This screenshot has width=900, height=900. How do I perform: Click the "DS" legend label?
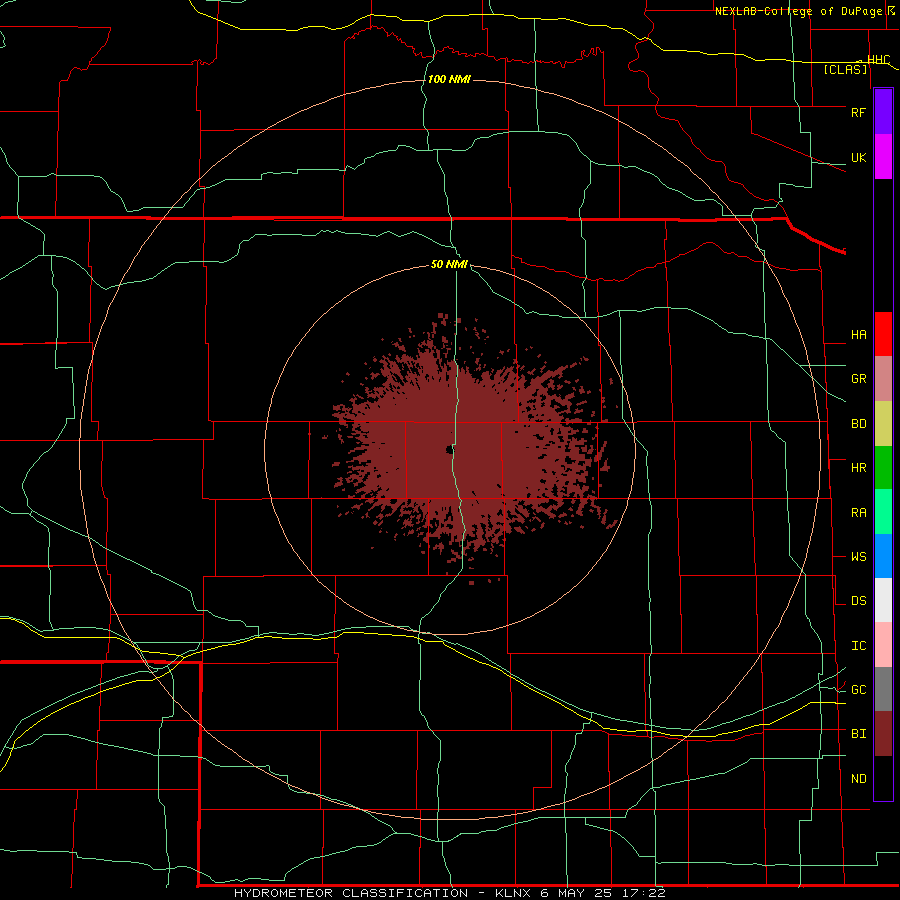point(858,601)
